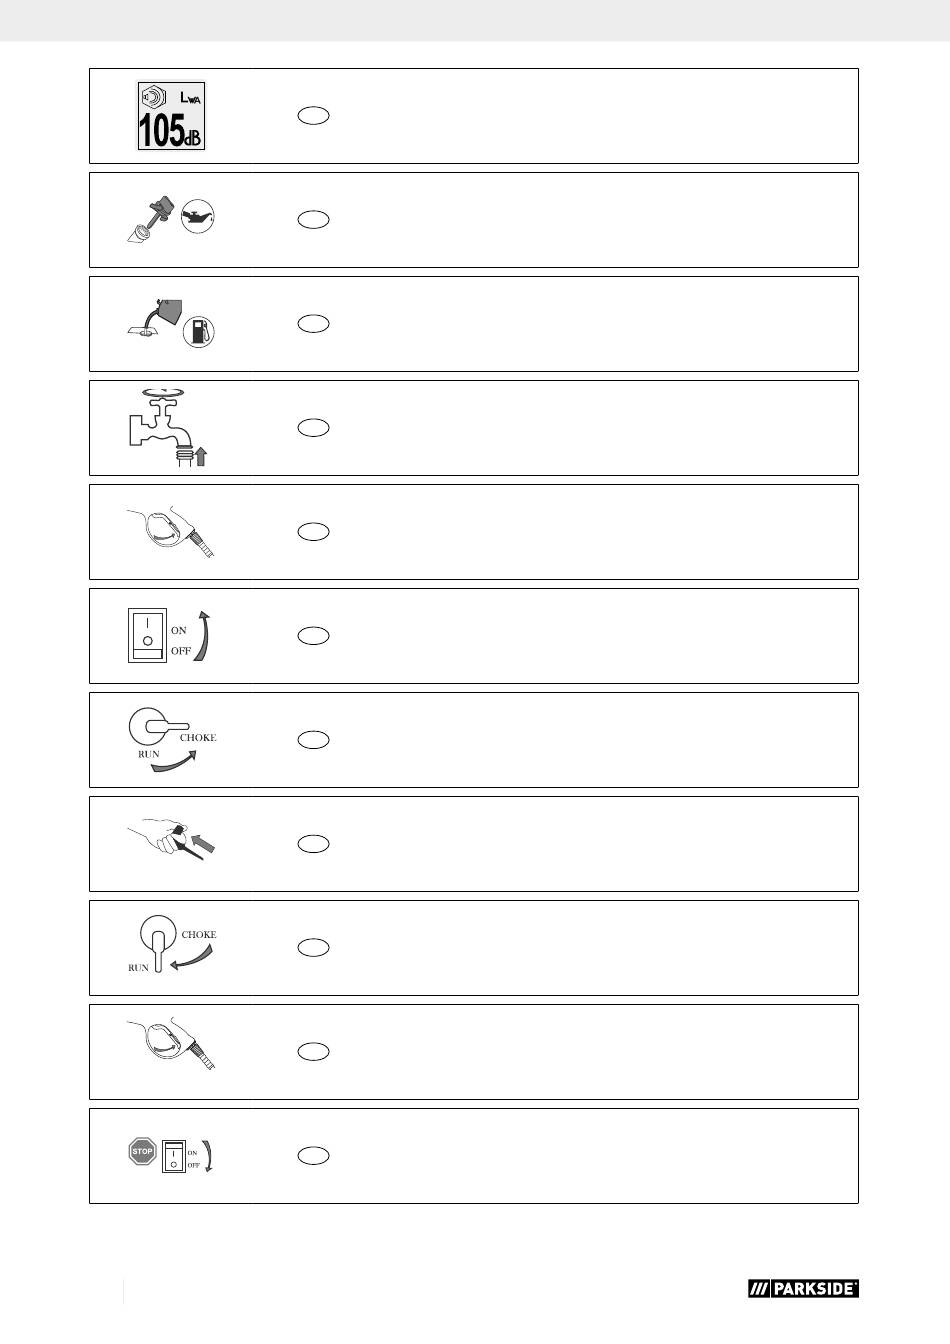Image resolution: width=950 pixels, height=1344 pixels.
Task: Click the 105 dB sound level icon
Action: pos(171,116)
